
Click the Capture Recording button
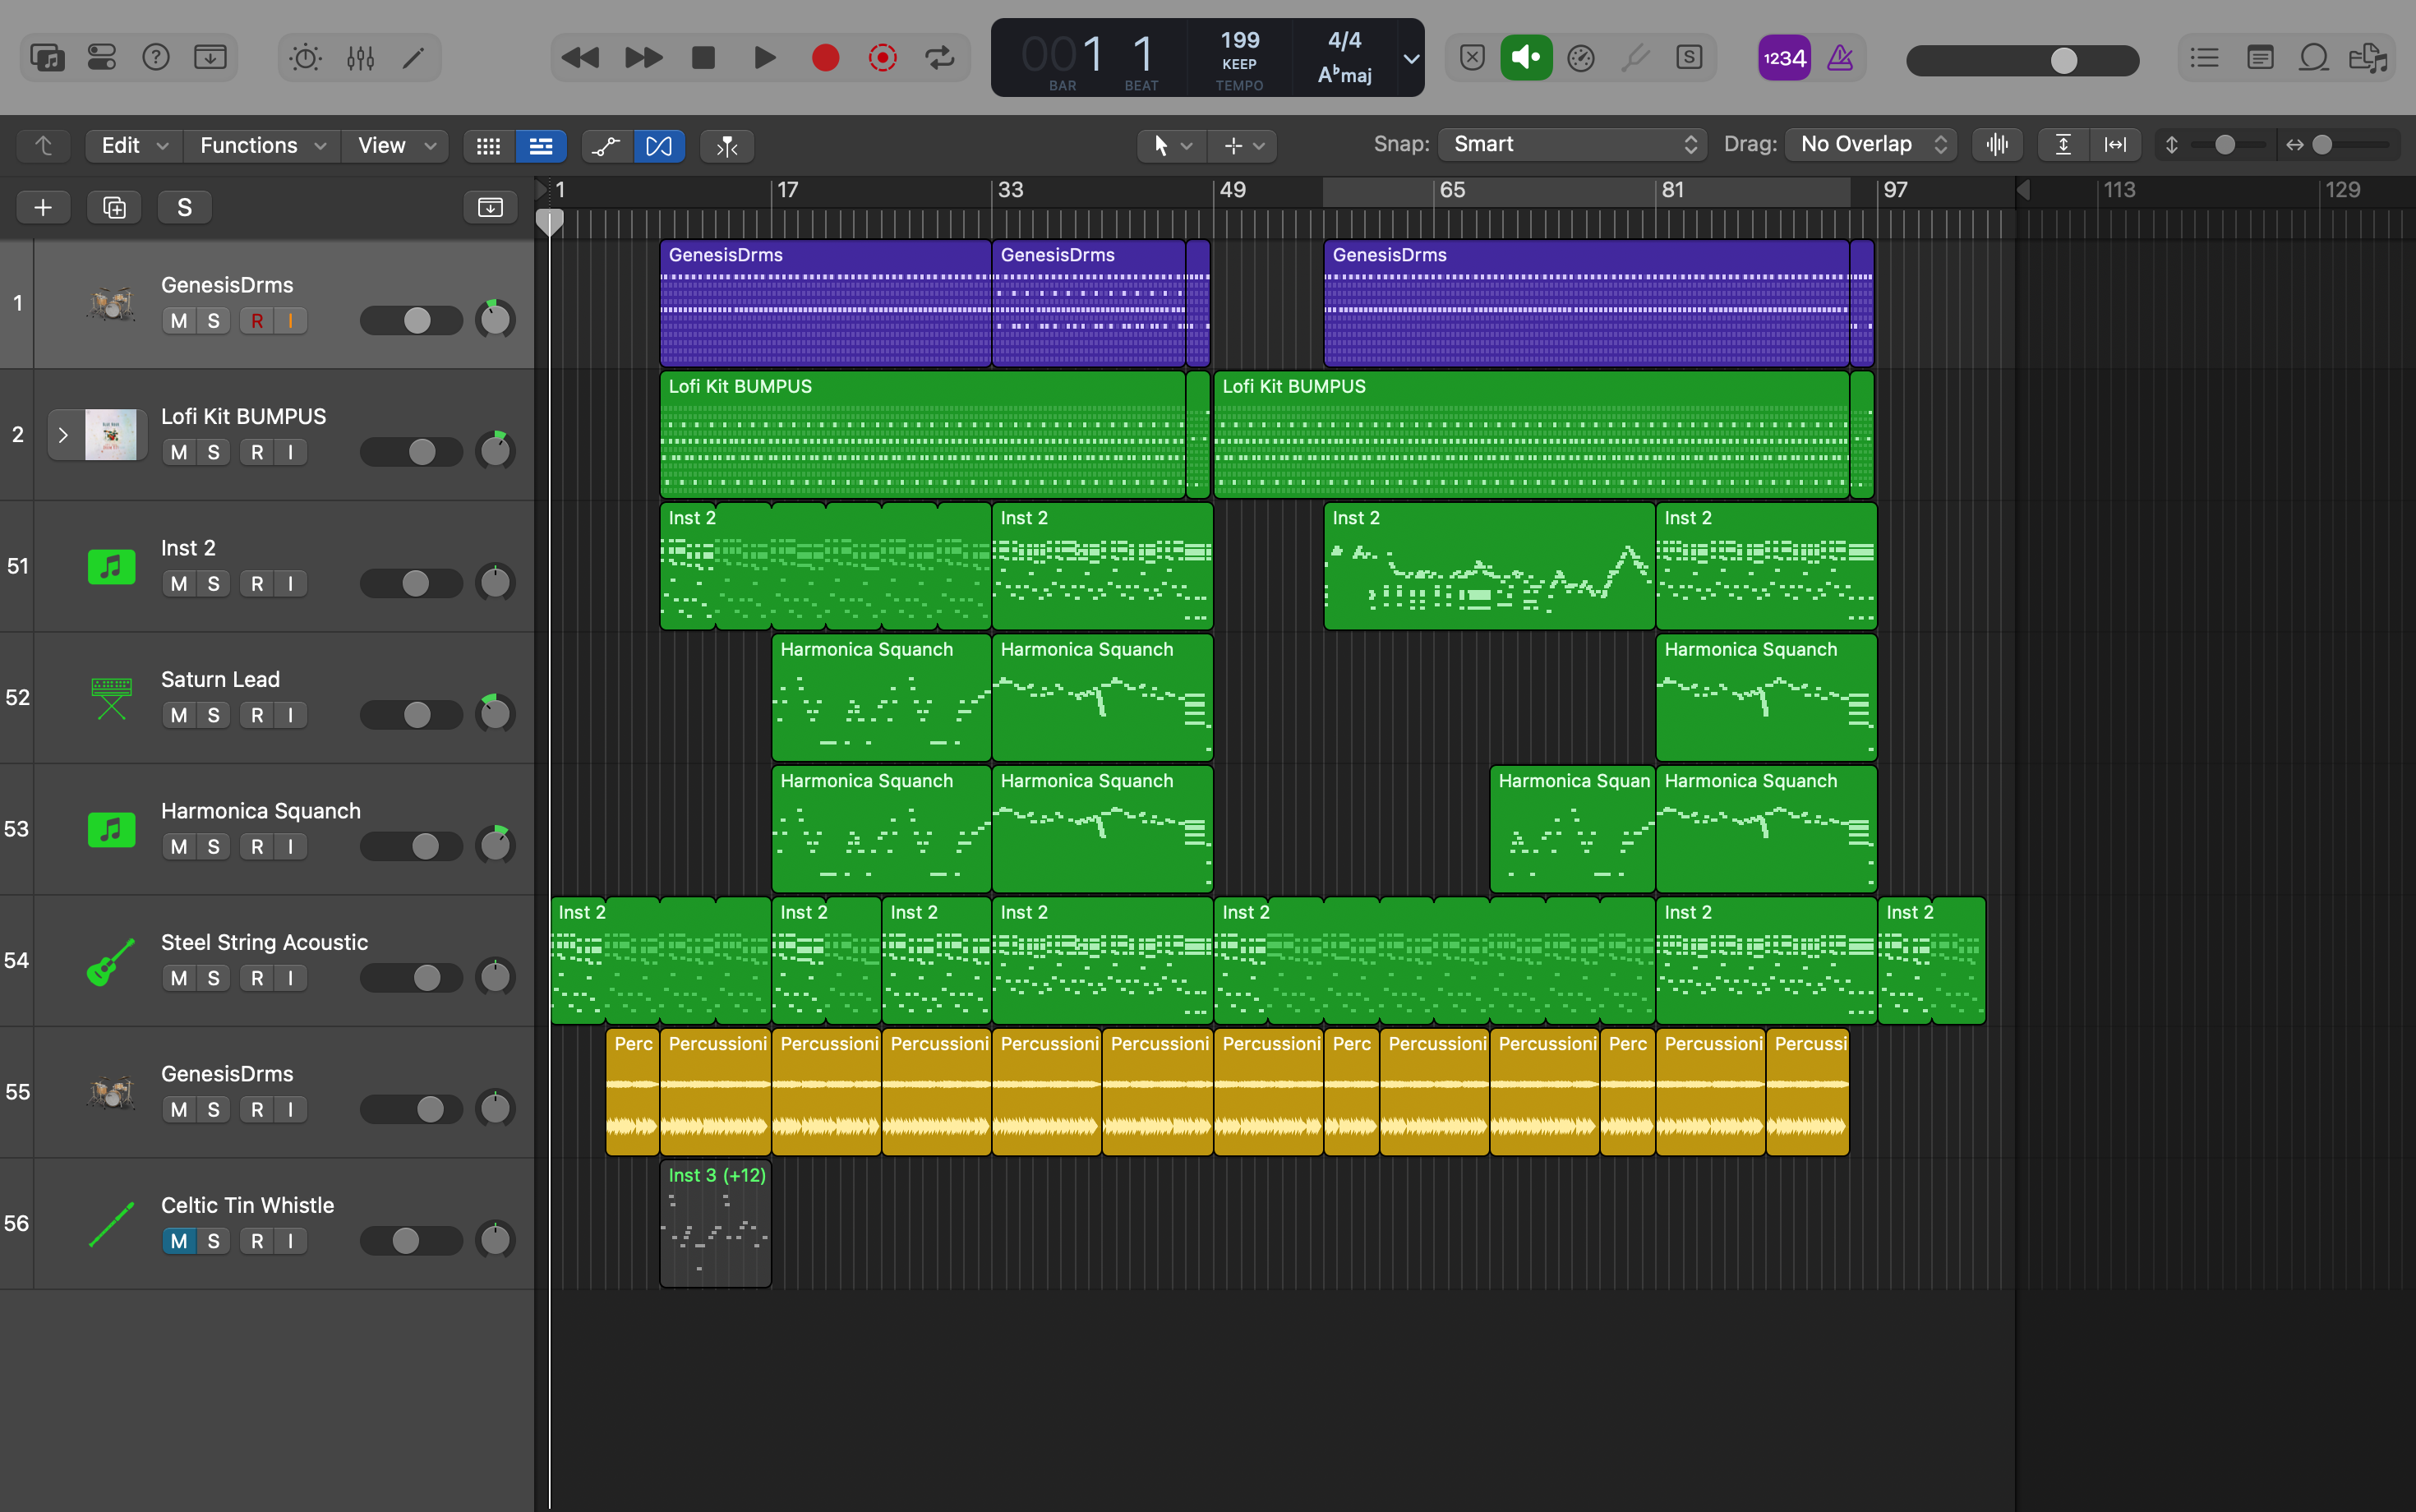[x=882, y=58]
